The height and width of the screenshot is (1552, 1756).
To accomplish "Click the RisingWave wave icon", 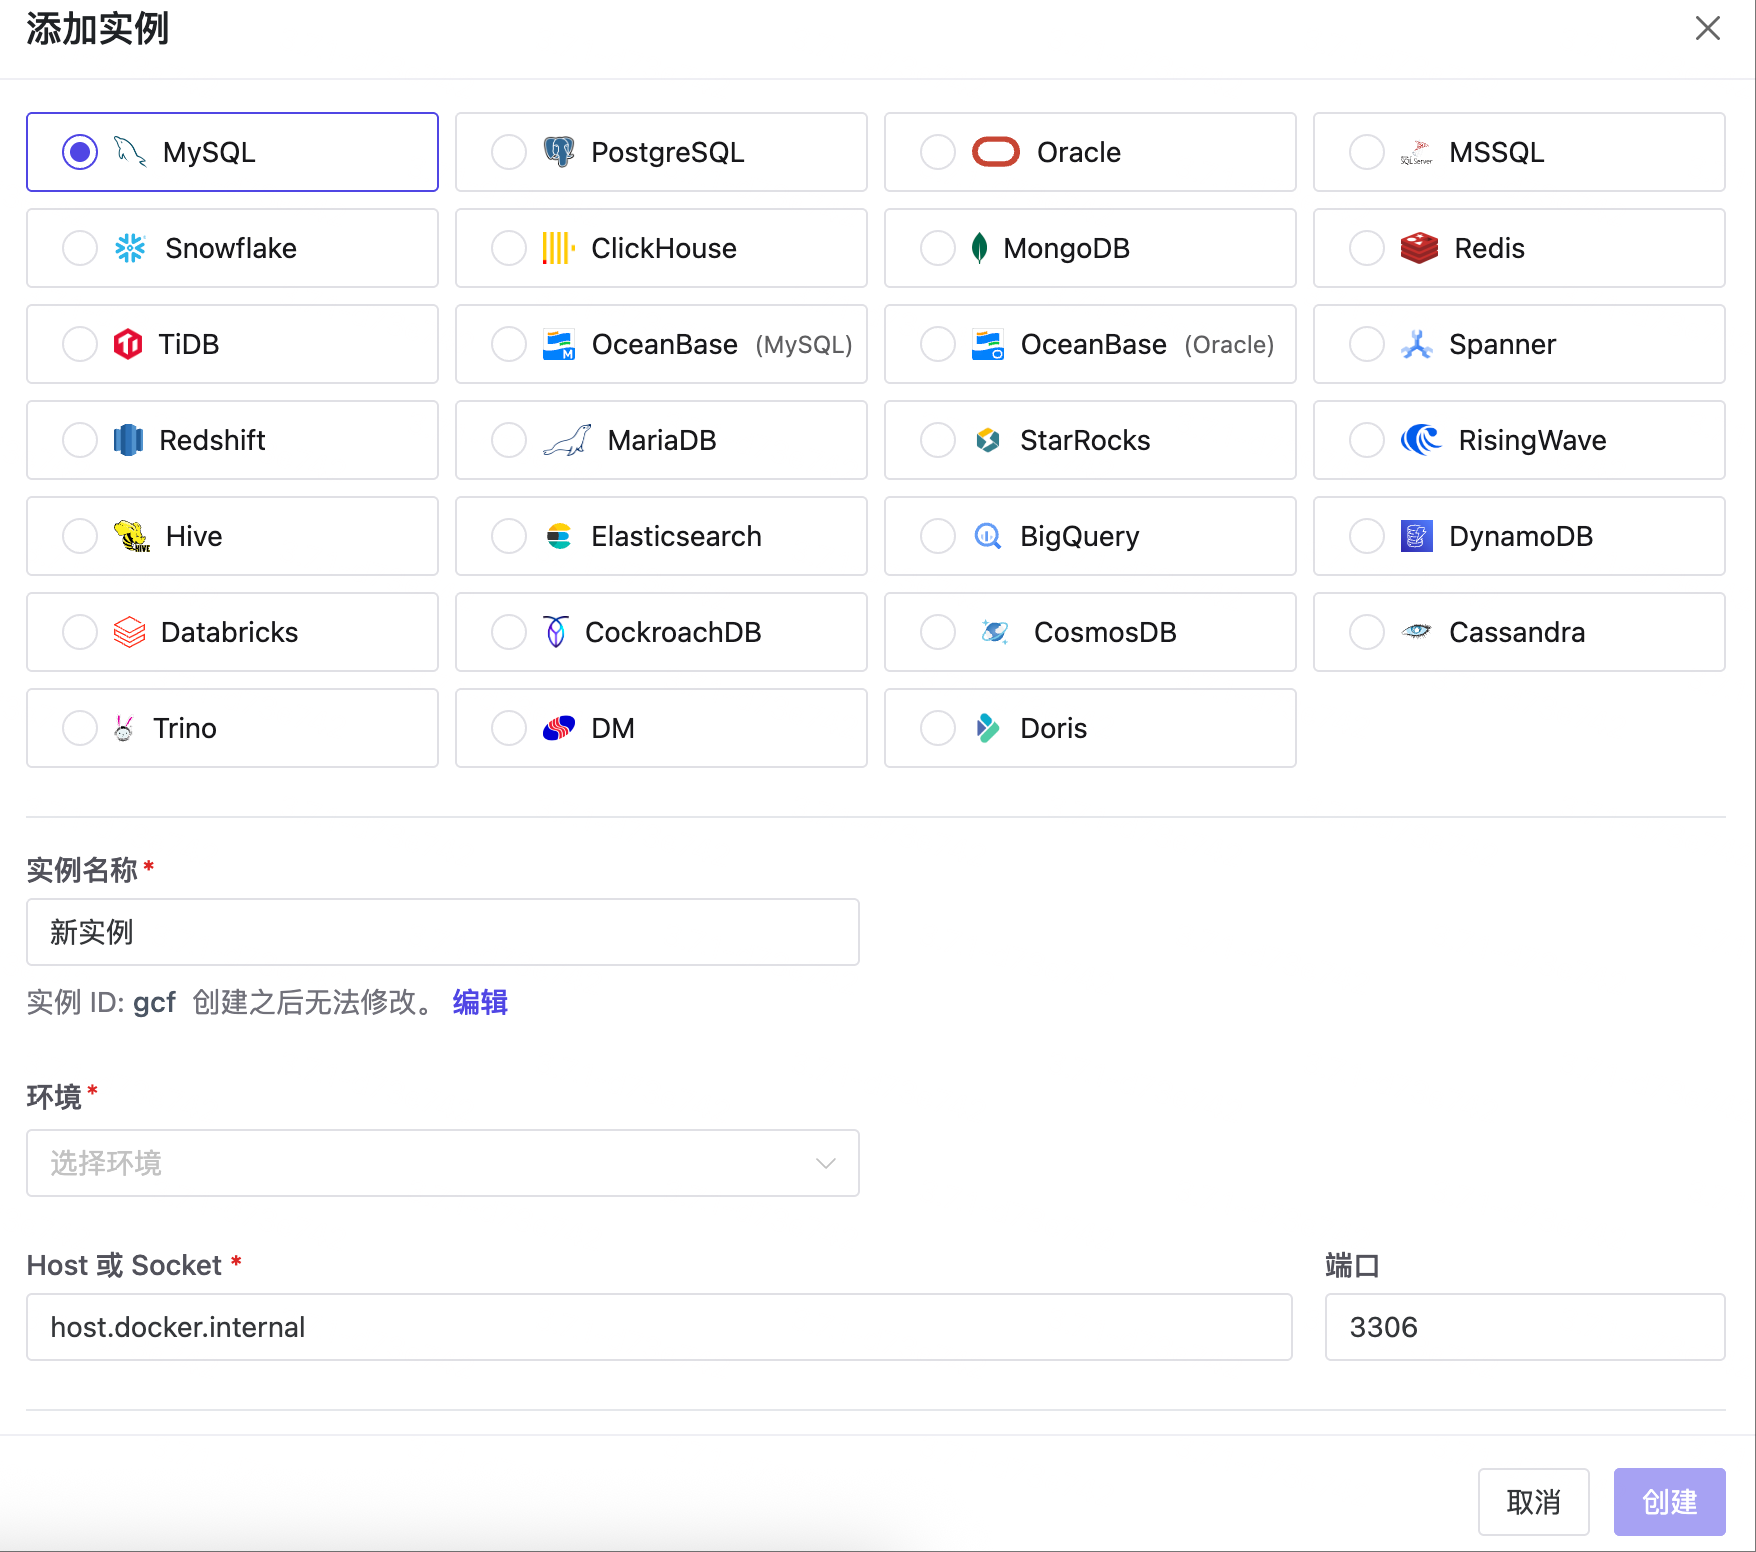I will pos(1421,440).
